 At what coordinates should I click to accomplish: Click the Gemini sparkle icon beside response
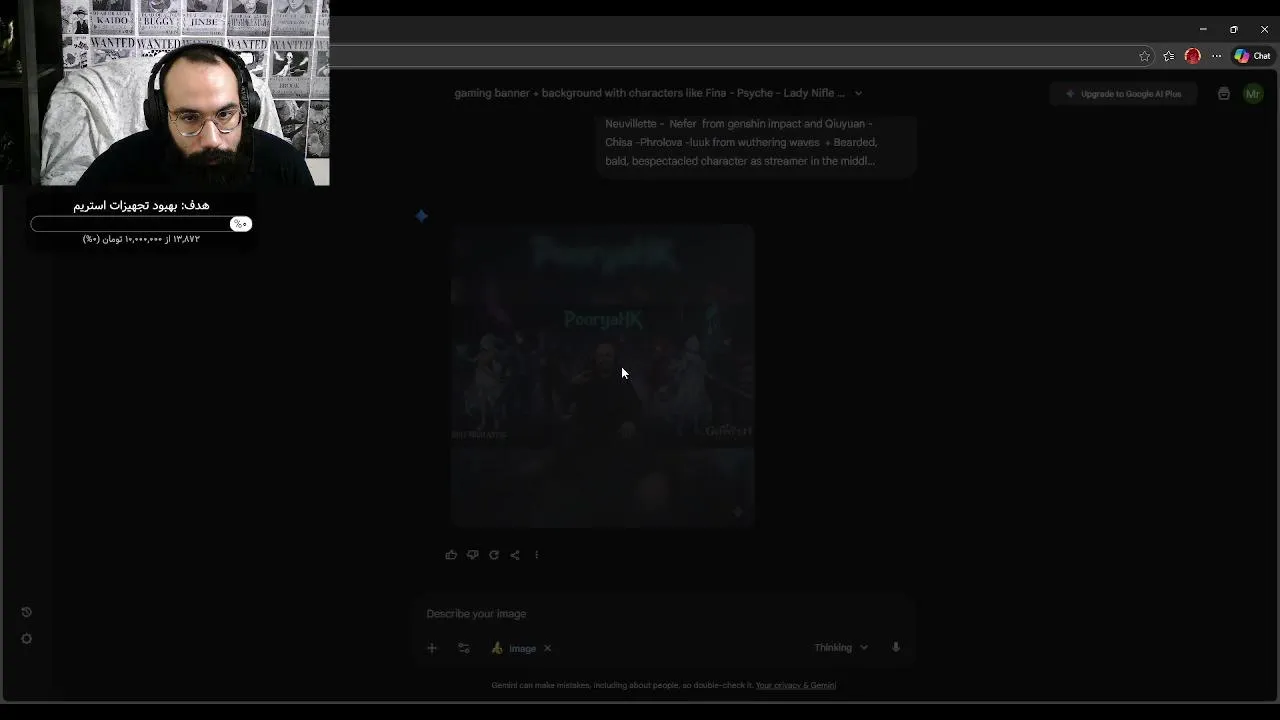pyautogui.click(x=422, y=216)
